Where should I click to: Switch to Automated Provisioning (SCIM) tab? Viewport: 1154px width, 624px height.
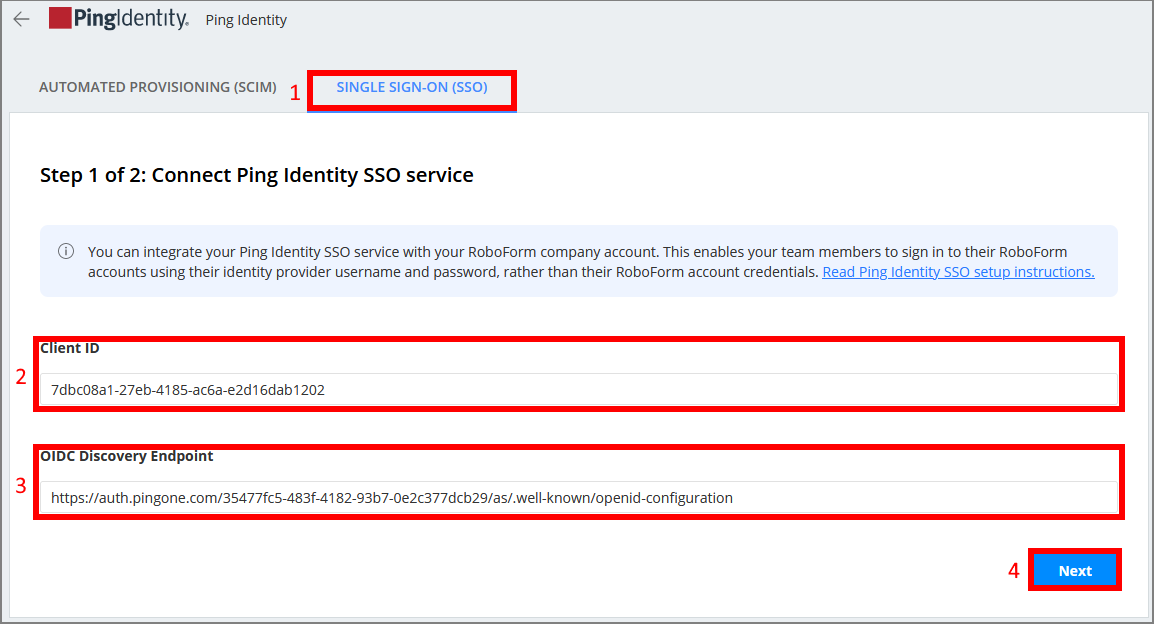(157, 87)
